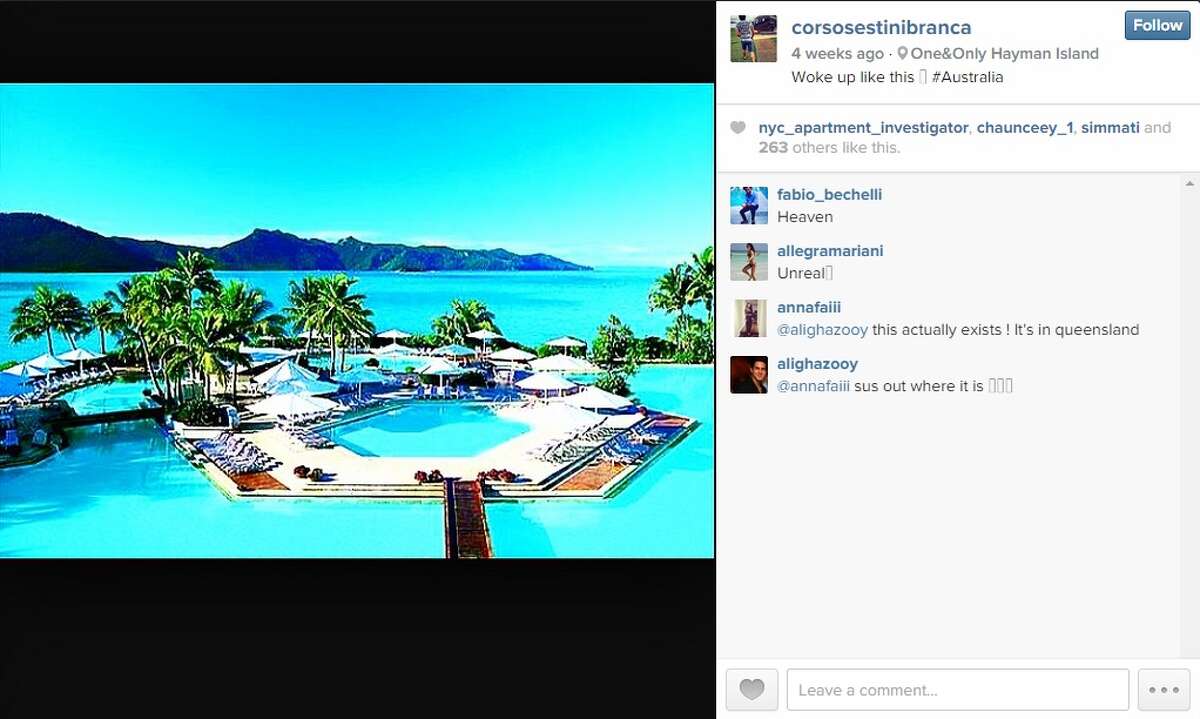Open the One&Only Hayman Island location link
This screenshot has height=719, width=1200.
point(1004,54)
